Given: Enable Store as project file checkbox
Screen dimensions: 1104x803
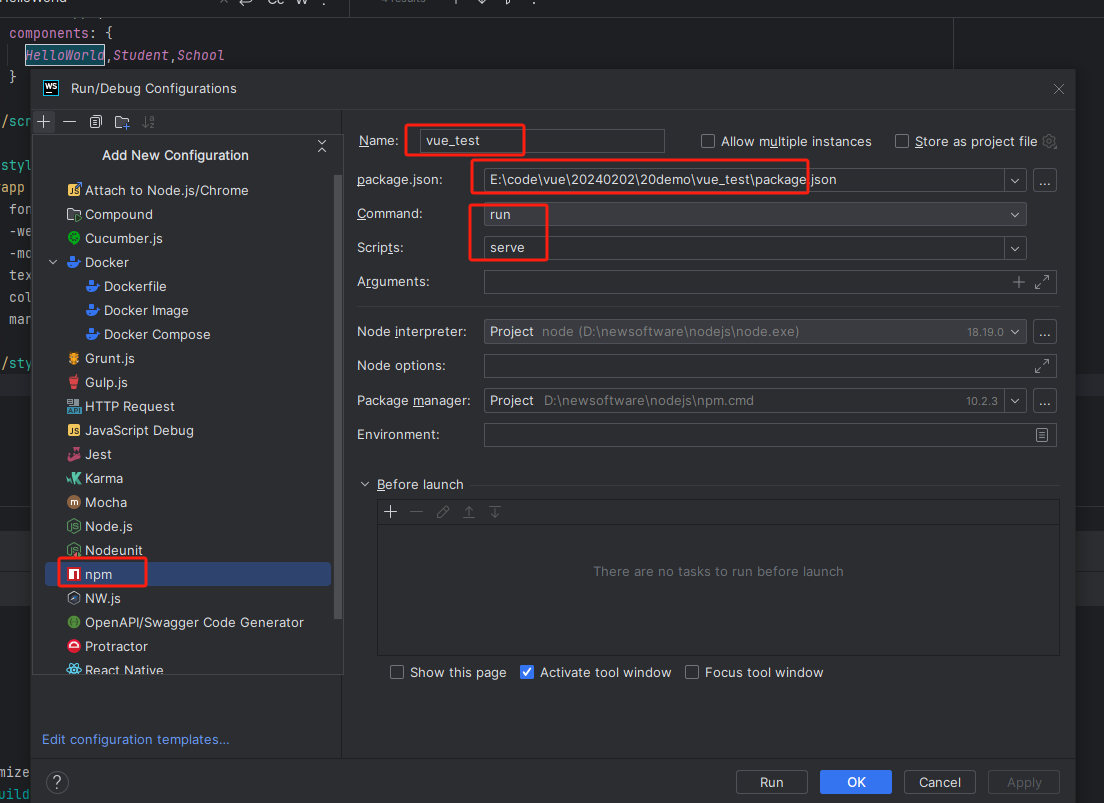Looking at the screenshot, I should (x=901, y=141).
